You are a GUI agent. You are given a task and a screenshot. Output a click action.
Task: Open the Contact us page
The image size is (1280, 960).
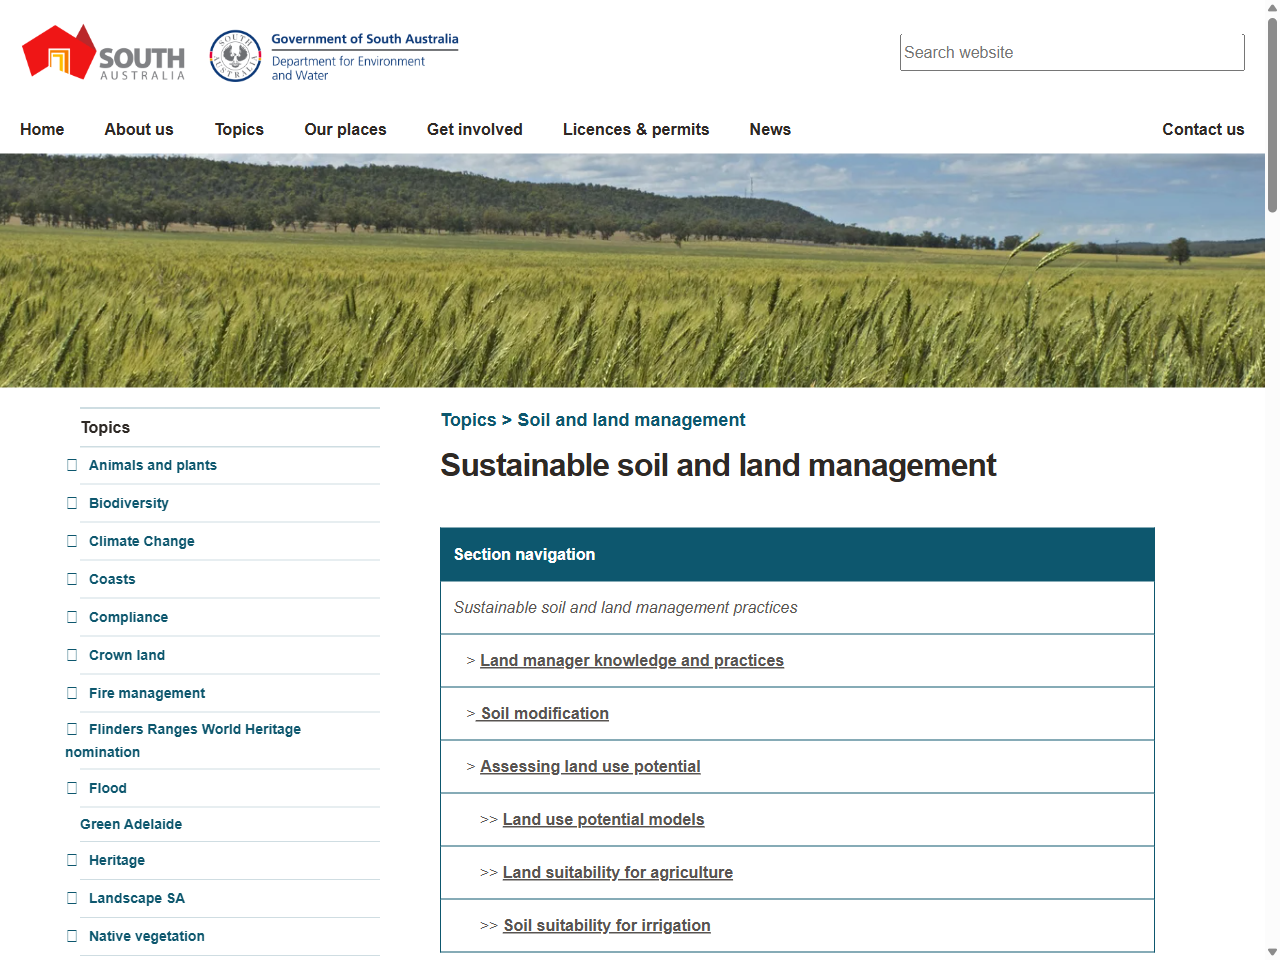pos(1203,129)
